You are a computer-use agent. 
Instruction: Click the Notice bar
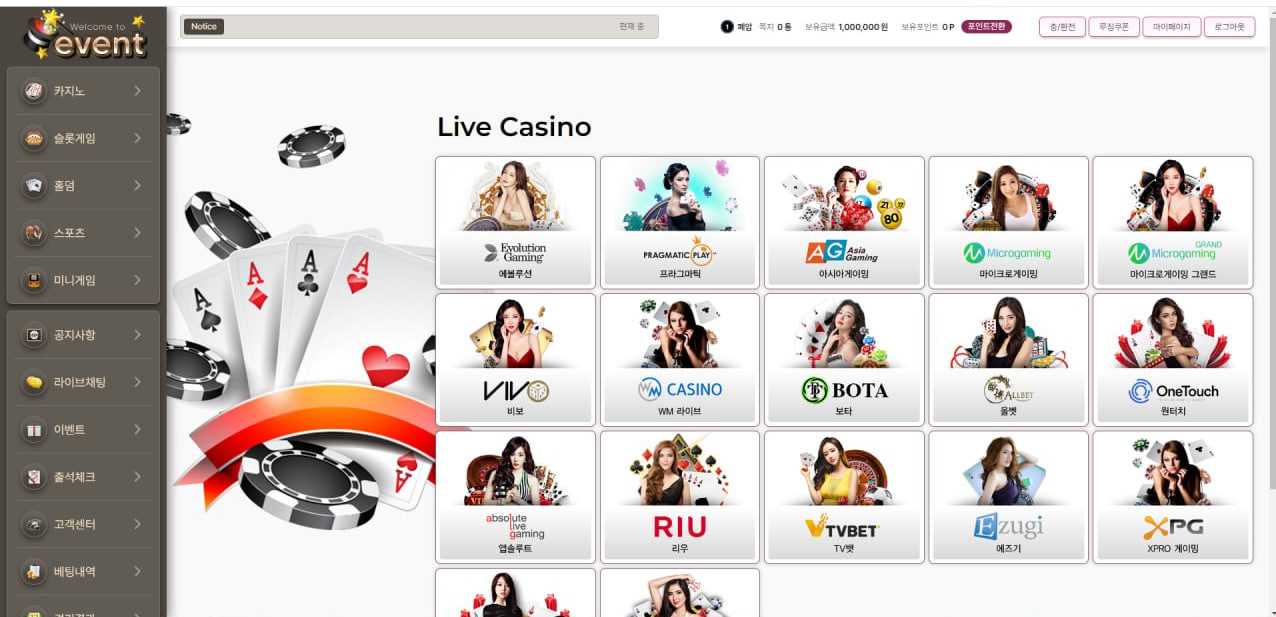[419, 27]
